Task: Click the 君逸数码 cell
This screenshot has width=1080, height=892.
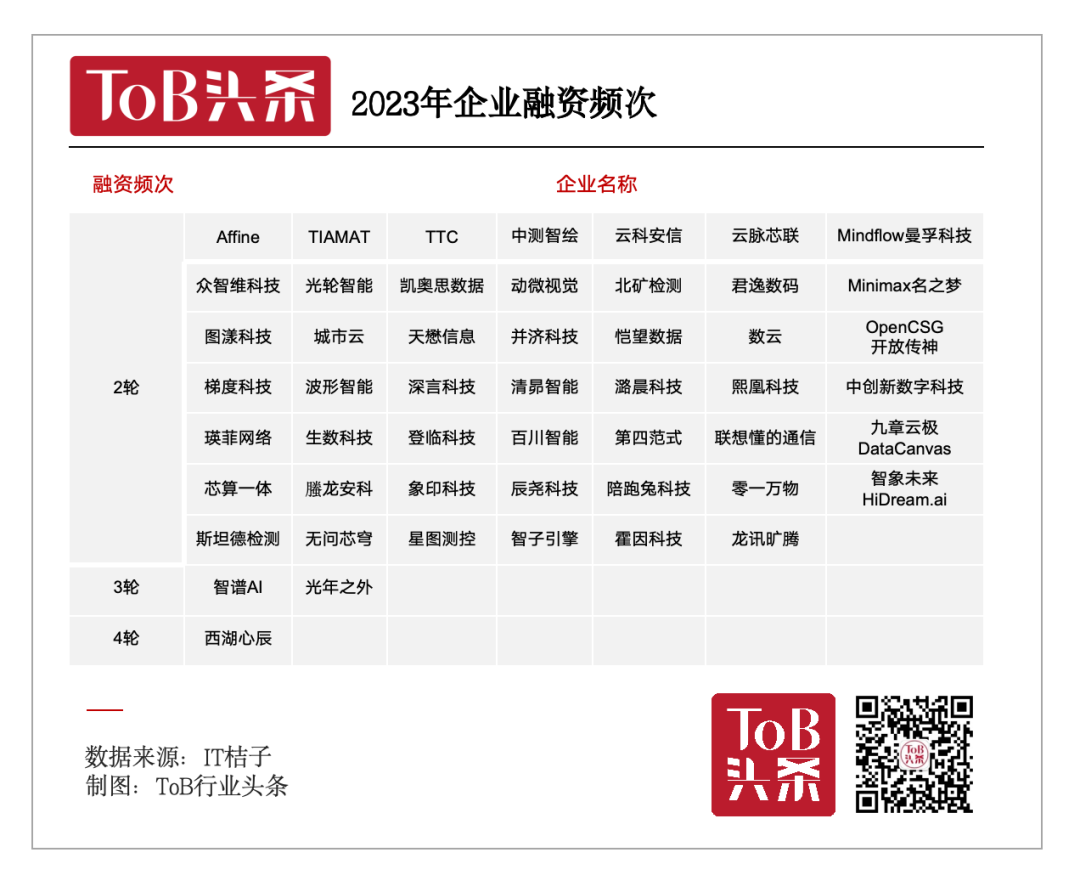Action: pos(765,286)
